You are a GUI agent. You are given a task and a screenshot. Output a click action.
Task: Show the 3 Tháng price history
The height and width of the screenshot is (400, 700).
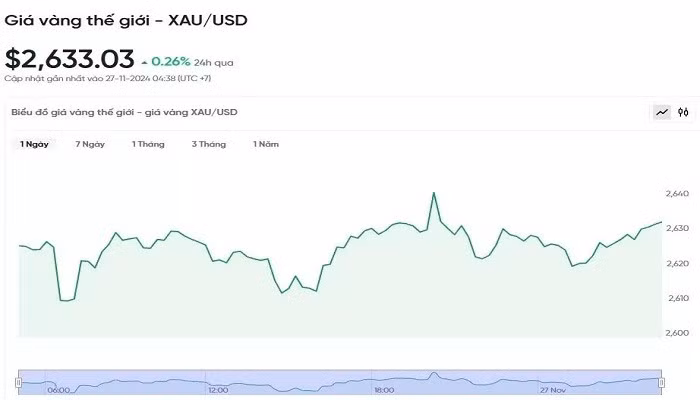coord(209,144)
